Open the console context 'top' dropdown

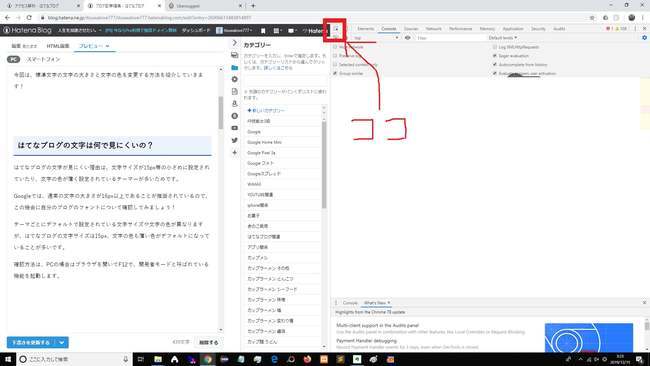coord(375,38)
